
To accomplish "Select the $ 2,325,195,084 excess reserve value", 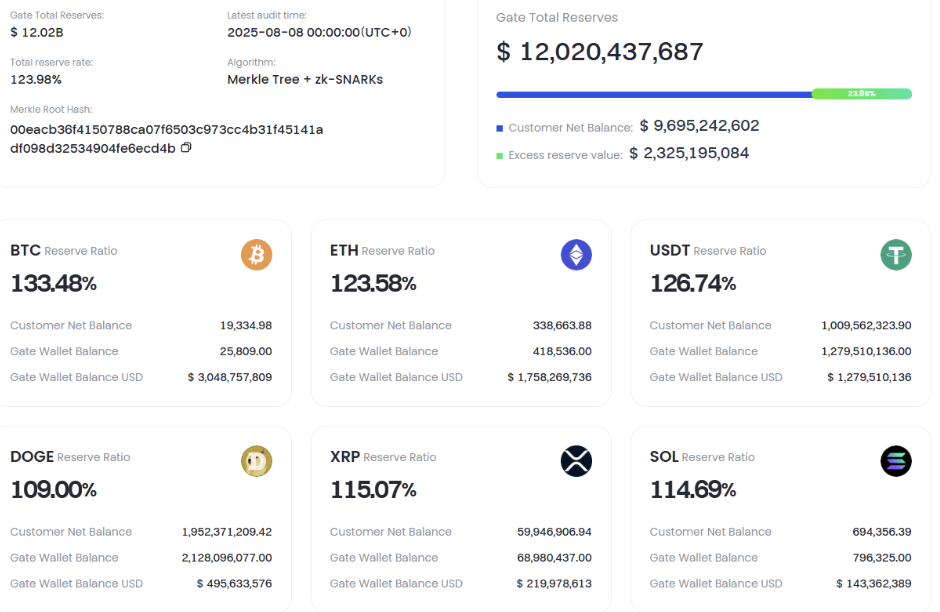I will 689,153.
